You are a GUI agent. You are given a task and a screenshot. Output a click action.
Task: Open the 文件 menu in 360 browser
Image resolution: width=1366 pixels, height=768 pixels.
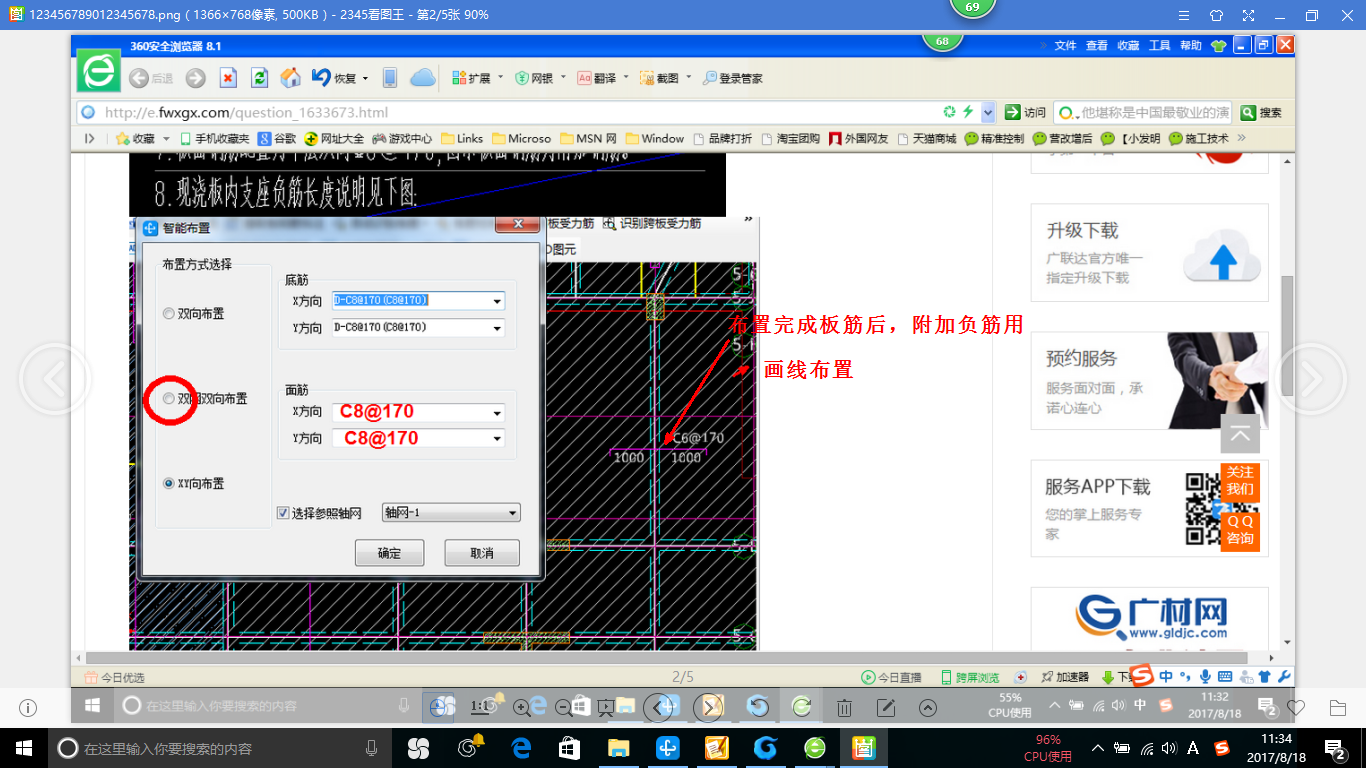1065,45
